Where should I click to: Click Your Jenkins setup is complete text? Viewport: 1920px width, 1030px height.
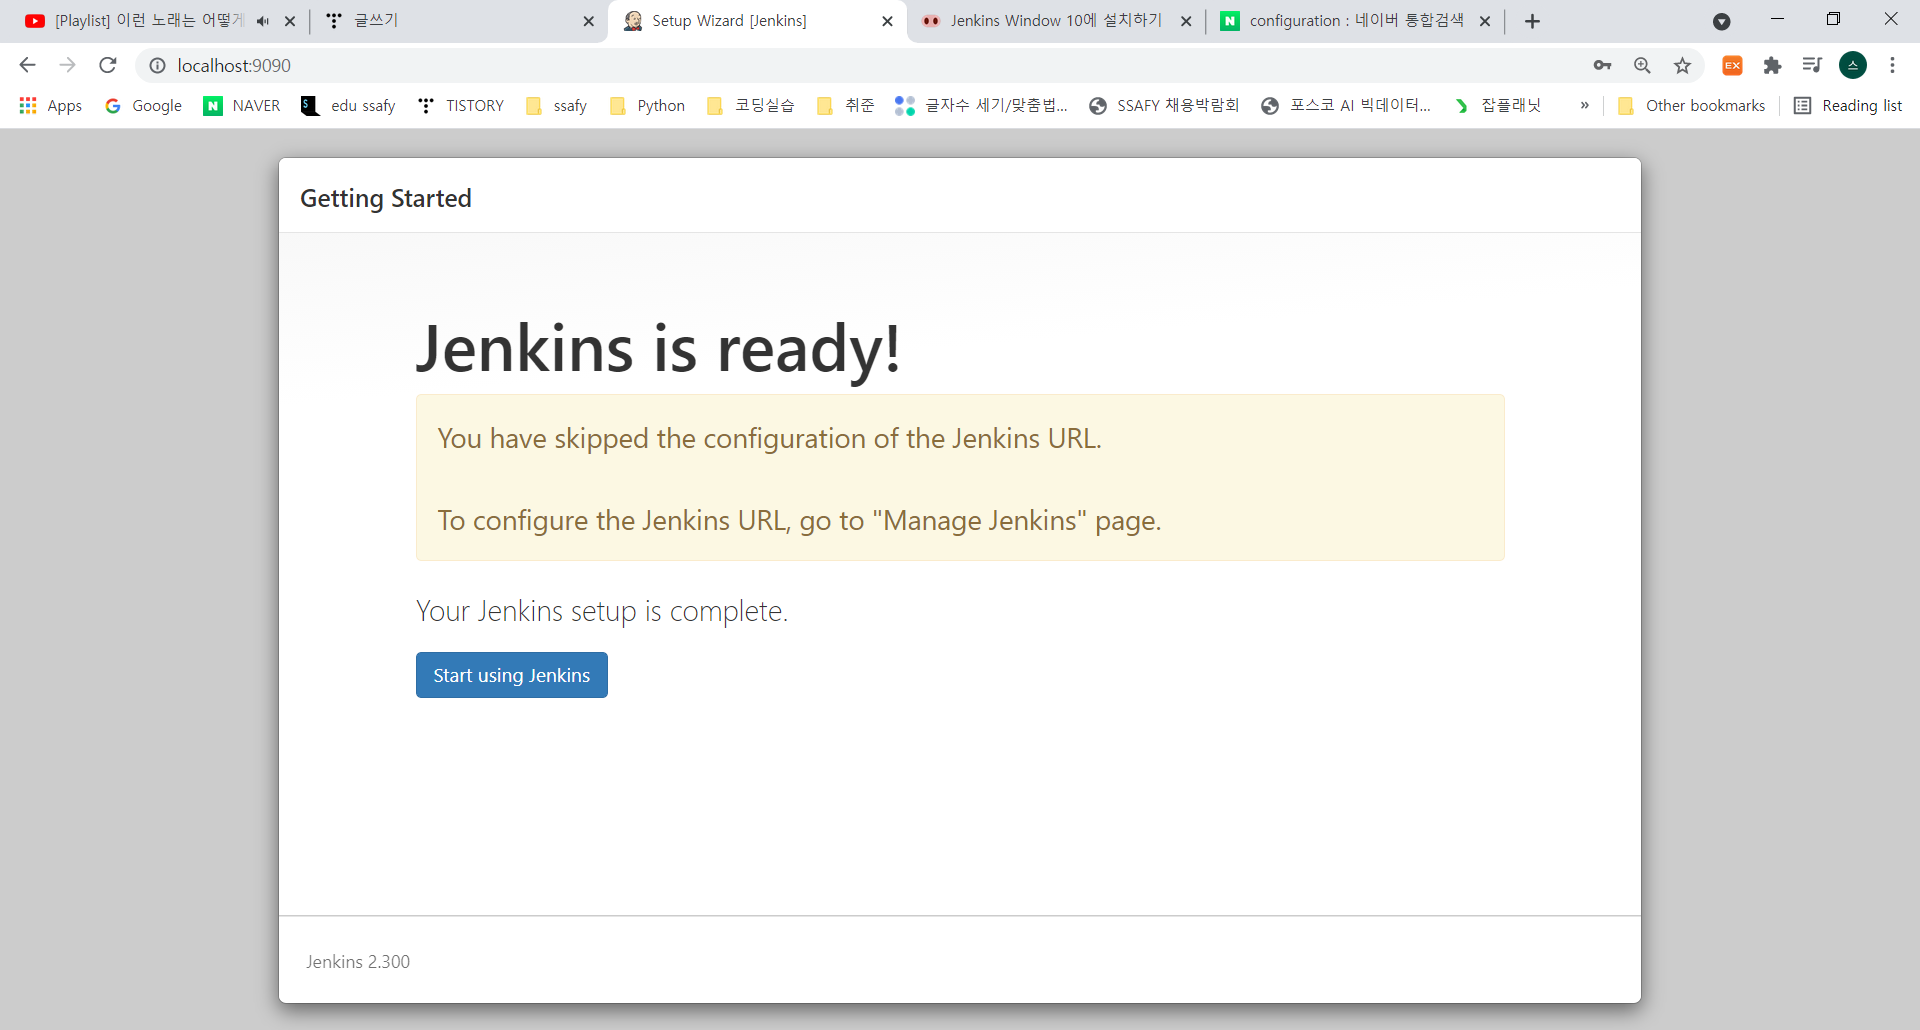[x=602, y=611]
